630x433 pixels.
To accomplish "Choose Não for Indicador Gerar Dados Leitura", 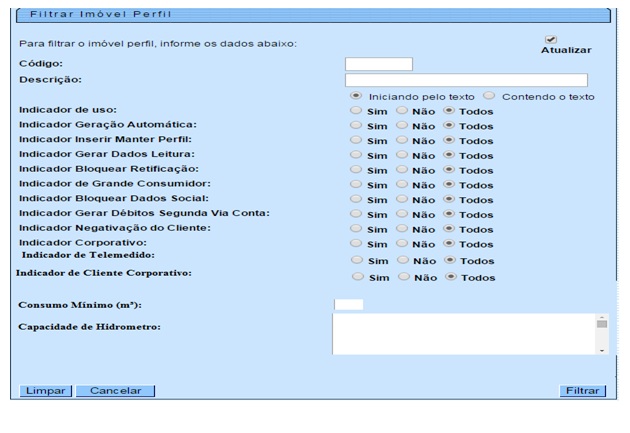I will point(402,155).
